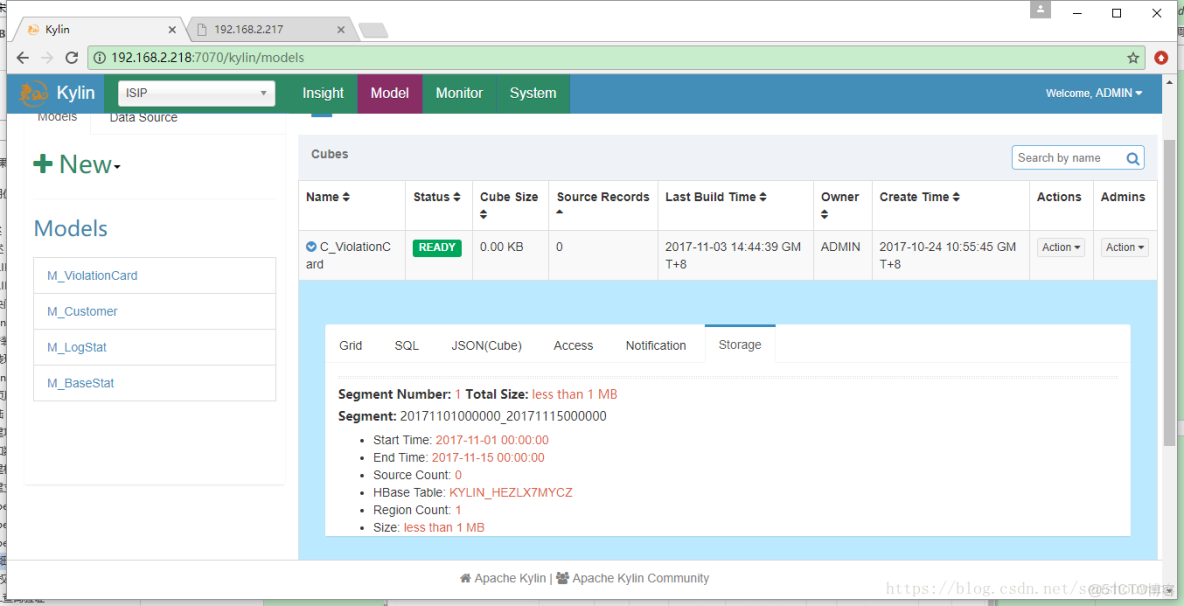
Task: Open the Access tab
Action: pos(573,346)
